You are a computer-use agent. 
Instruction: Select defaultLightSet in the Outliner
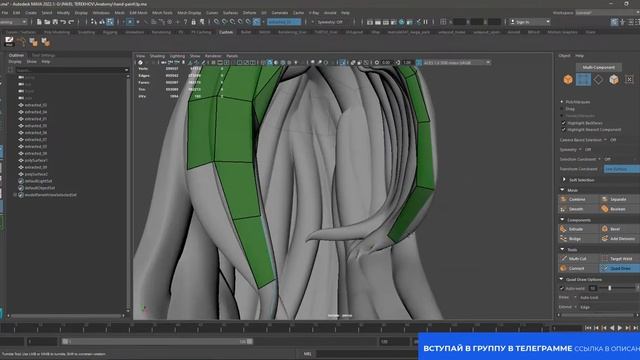[38, 181]
